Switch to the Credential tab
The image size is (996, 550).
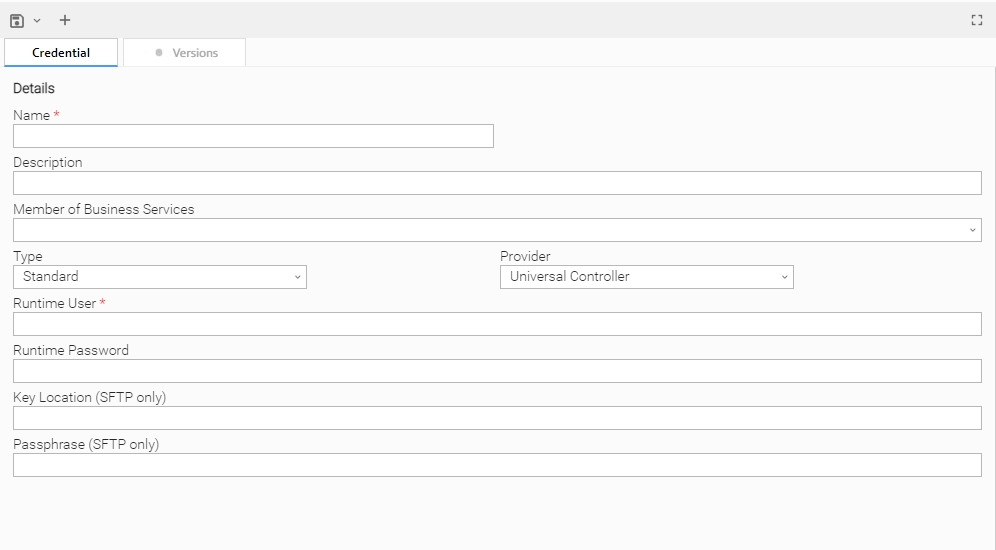(61, 53)
